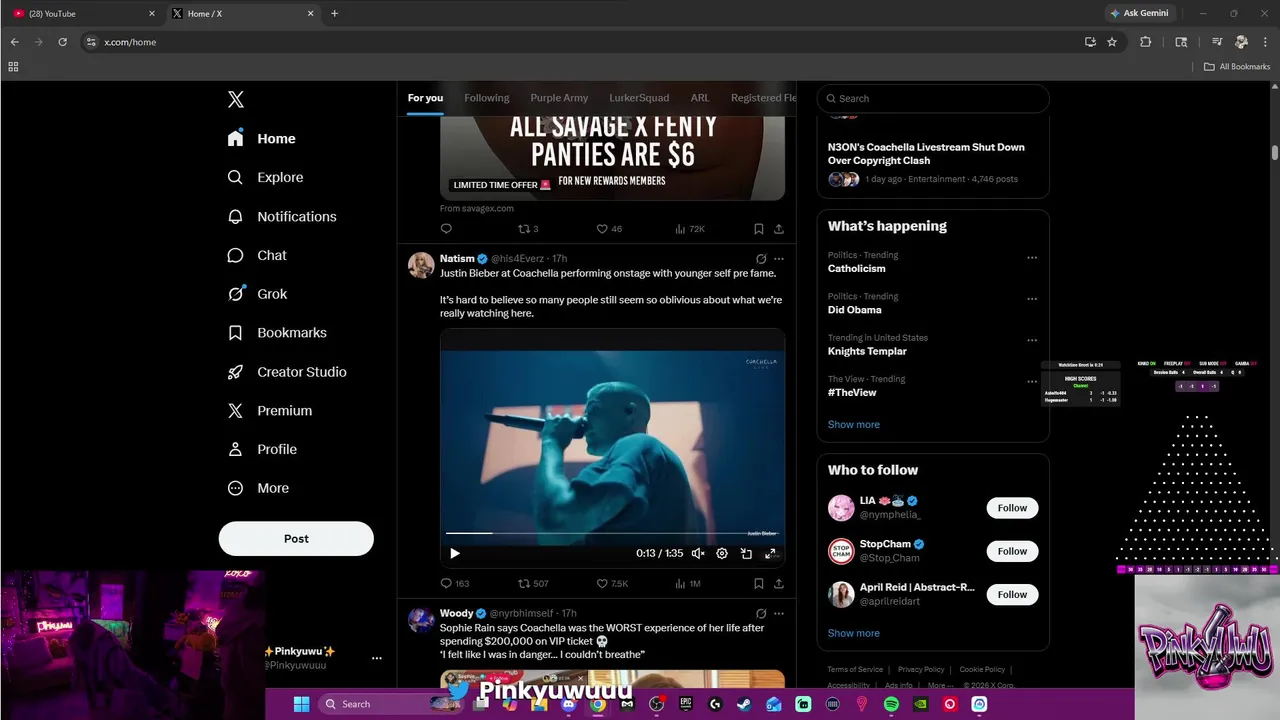Bookmark the Savage X Fenty ad
Screen dimensions: 1280x720
click(x=759, y=229)
